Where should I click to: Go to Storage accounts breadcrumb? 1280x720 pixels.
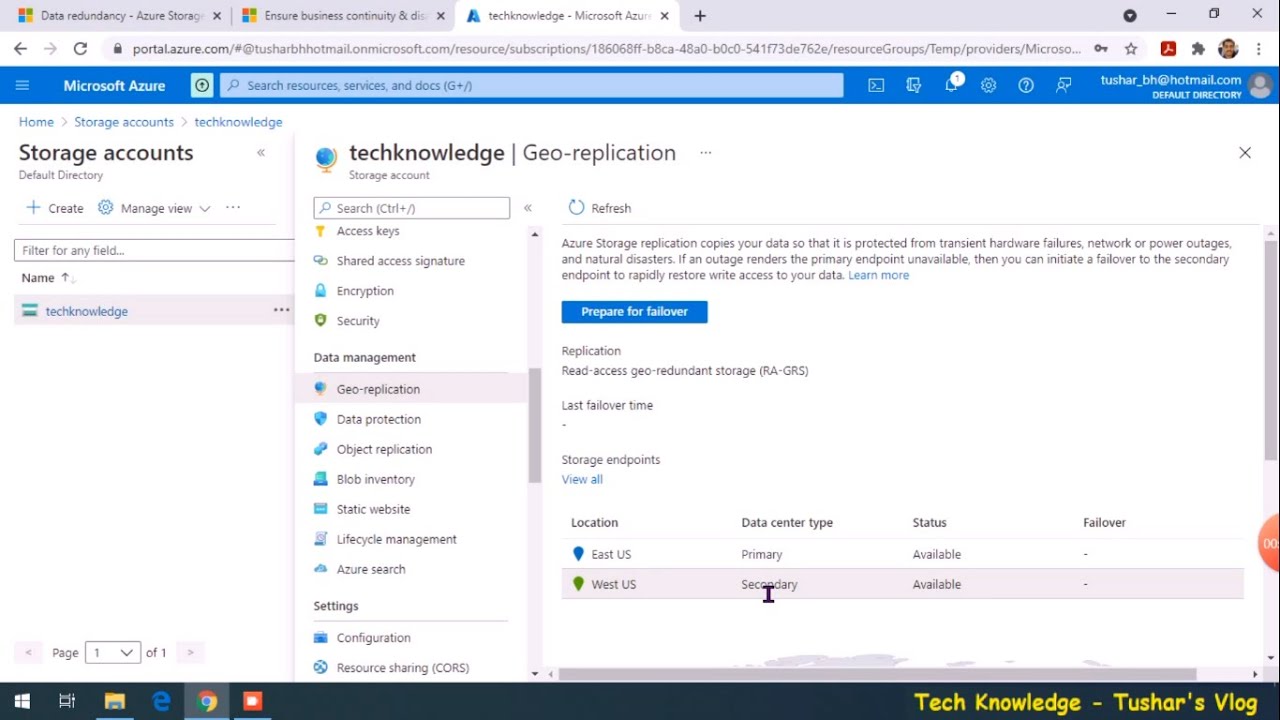pos(124,122)
